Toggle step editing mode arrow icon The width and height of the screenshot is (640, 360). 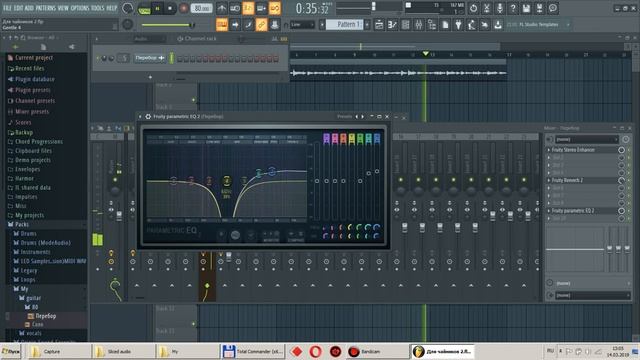(x=235, y=25)
